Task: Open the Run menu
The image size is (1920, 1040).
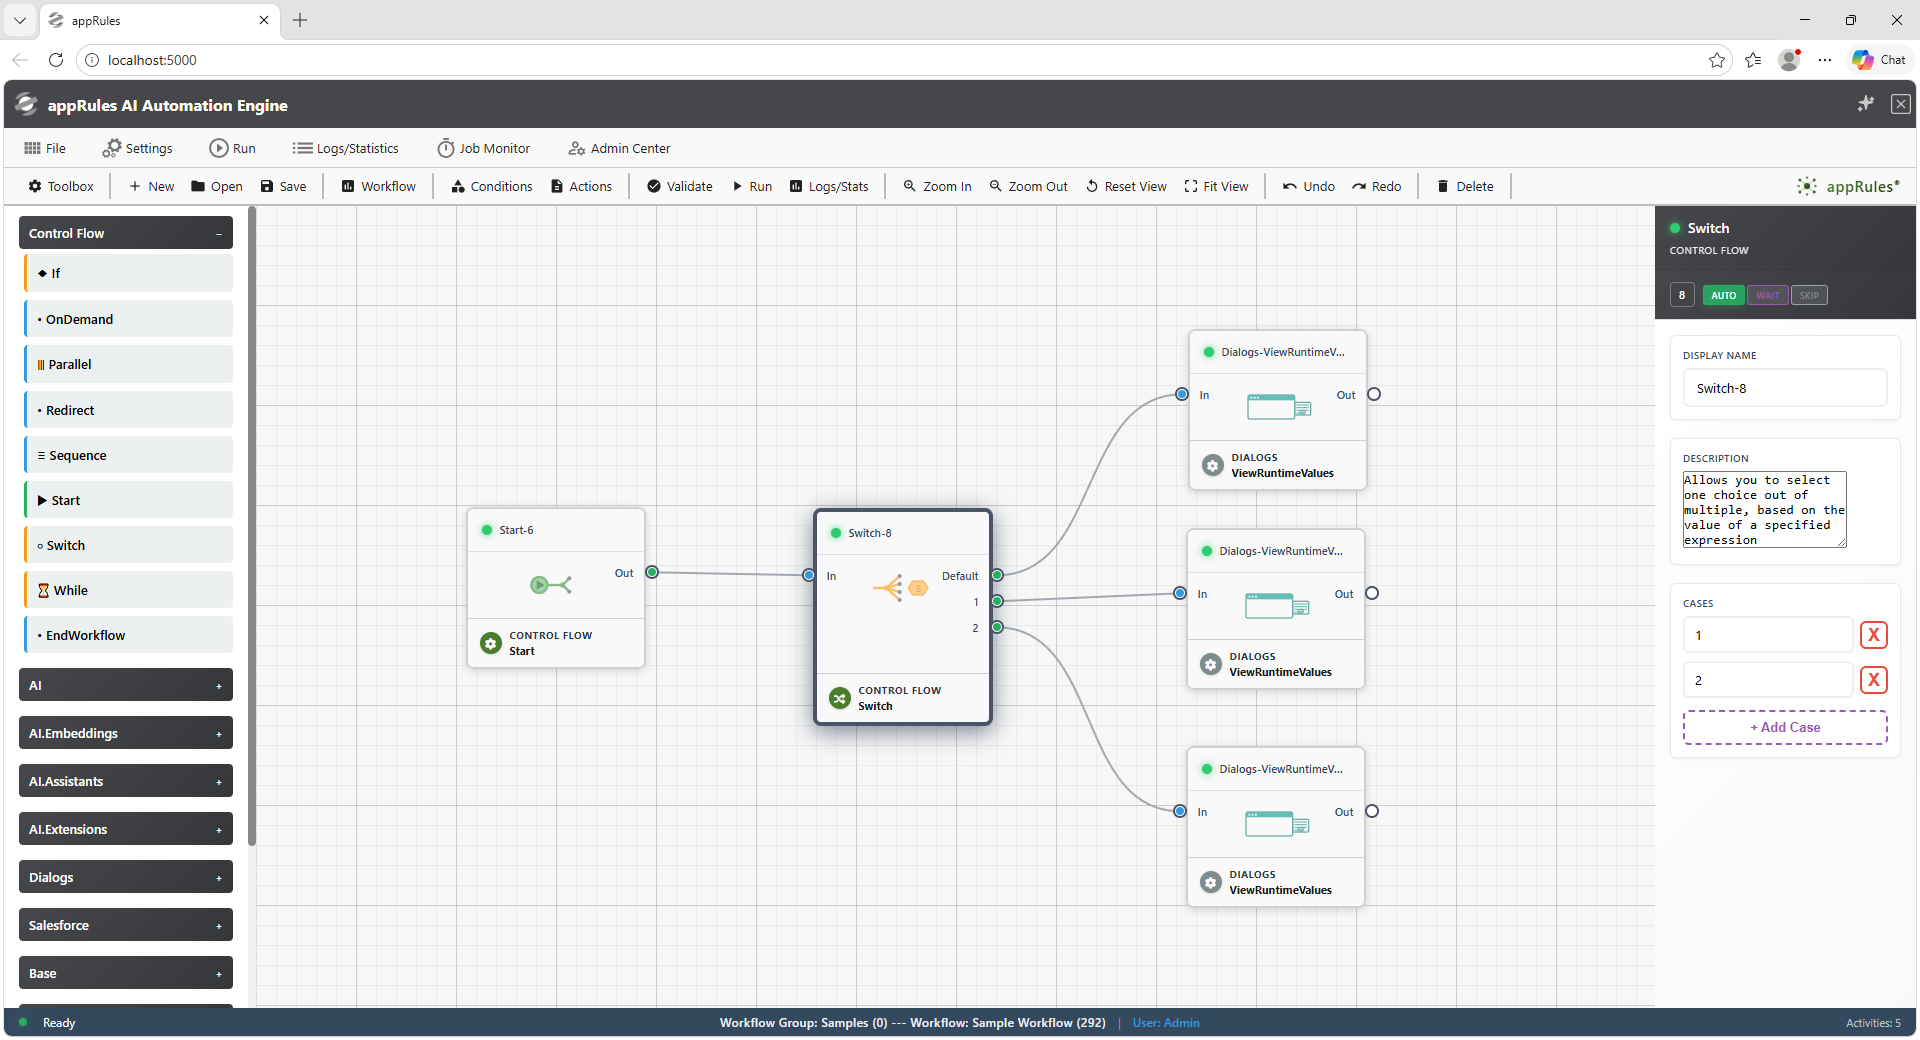Action: 232,148
